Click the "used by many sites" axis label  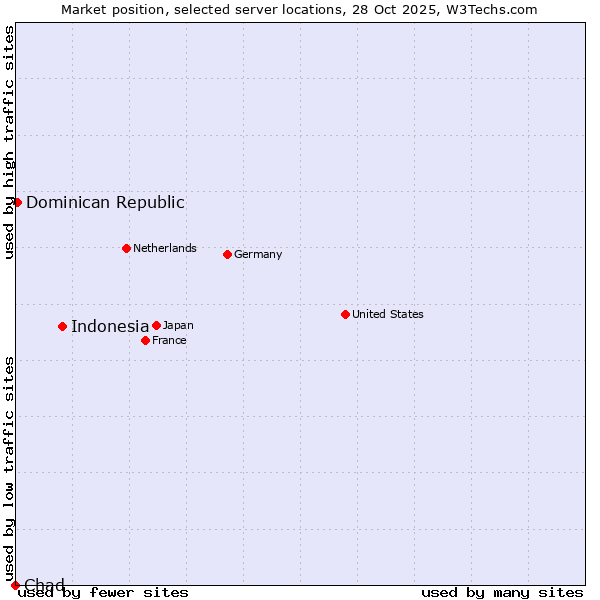pos(502,592)
